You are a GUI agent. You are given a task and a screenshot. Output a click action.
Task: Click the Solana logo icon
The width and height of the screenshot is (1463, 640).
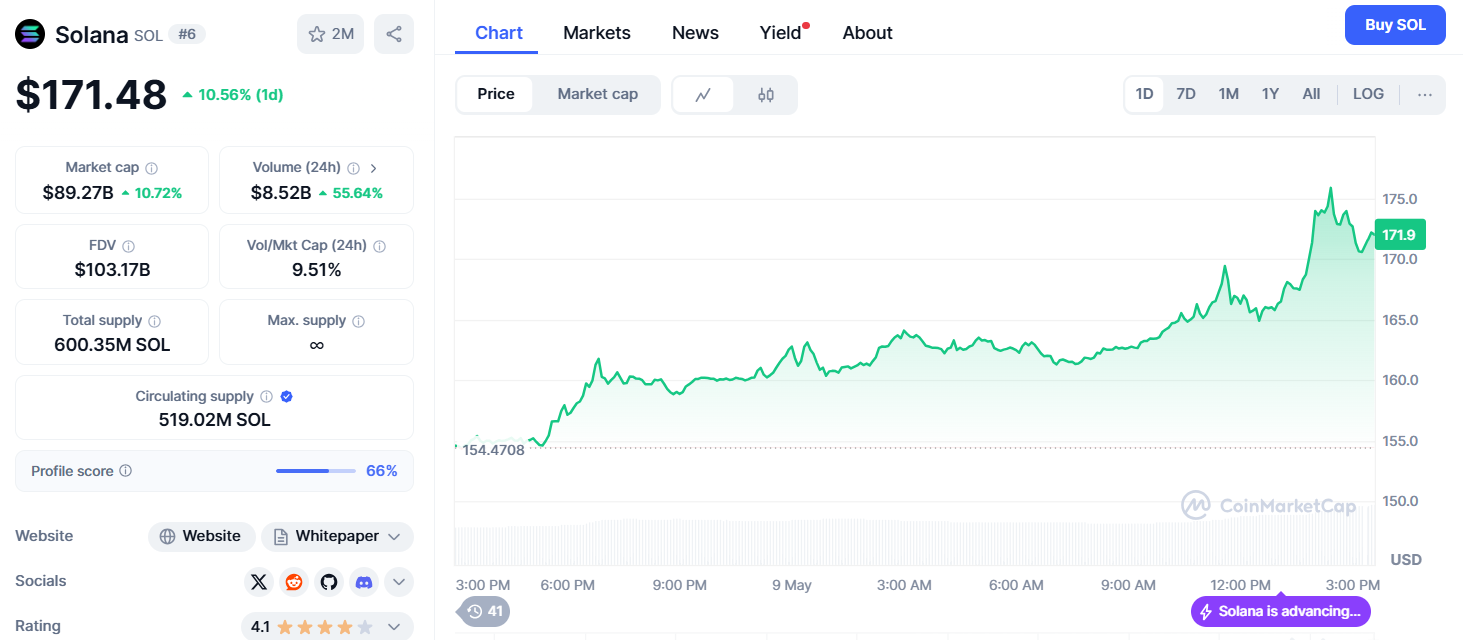tap(31, 34)
